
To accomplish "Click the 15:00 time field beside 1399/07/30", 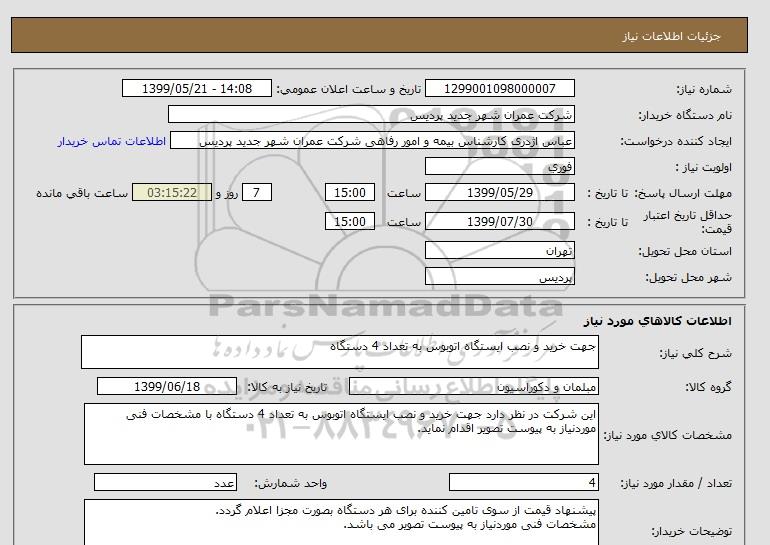I will [350, 221].
